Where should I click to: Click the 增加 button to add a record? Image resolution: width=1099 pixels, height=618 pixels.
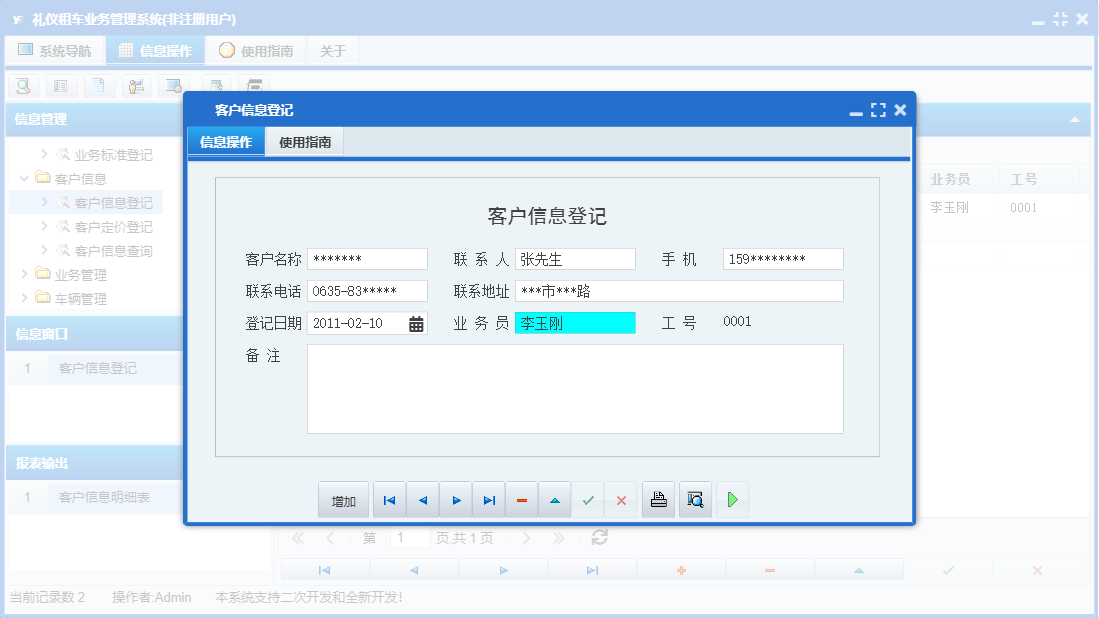tap(343, 499)
